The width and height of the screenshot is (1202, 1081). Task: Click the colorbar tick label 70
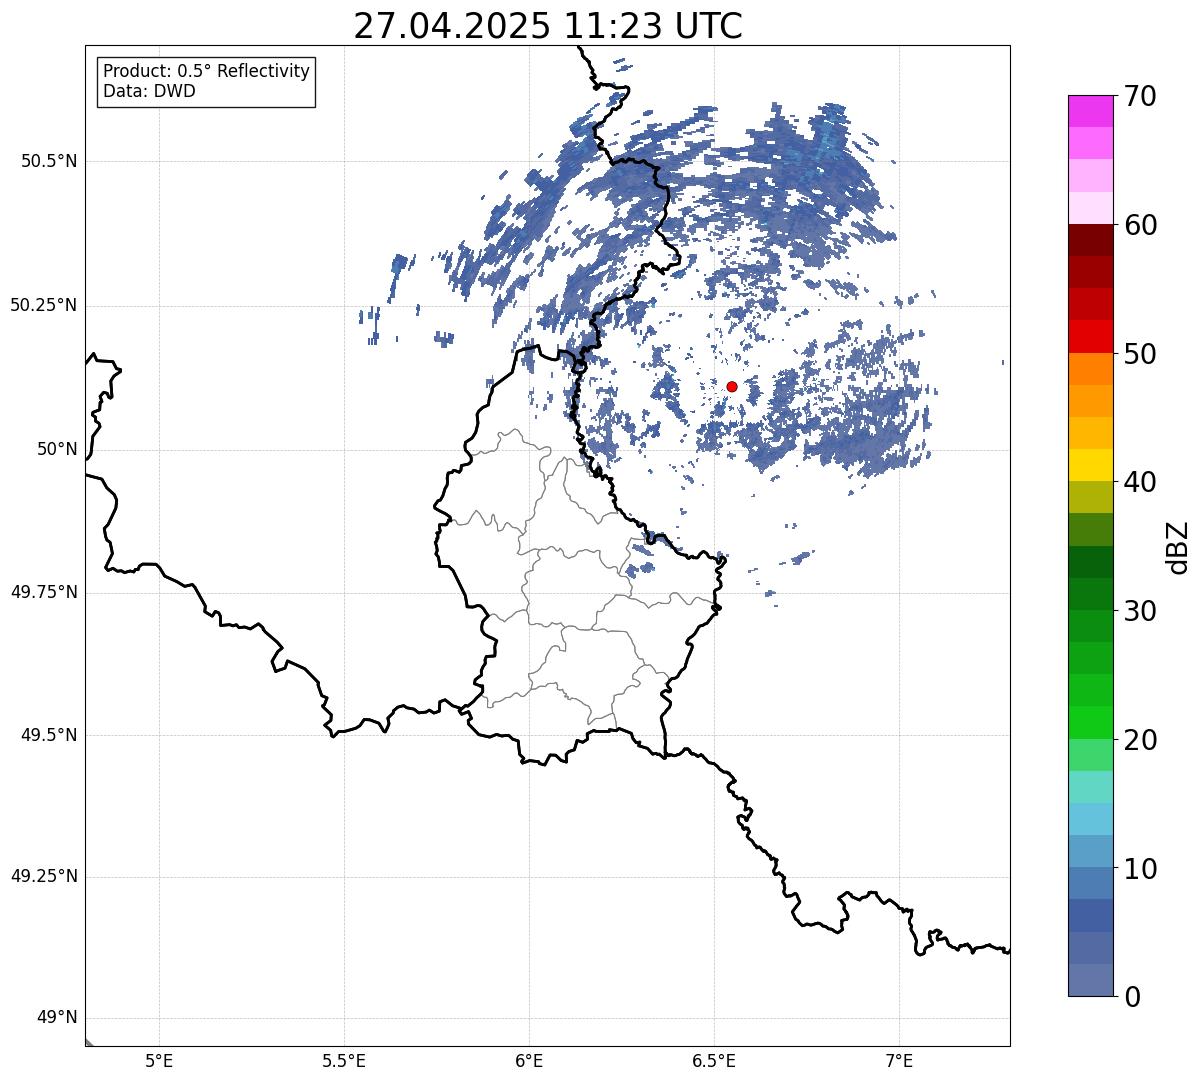tap(1140, 96)
